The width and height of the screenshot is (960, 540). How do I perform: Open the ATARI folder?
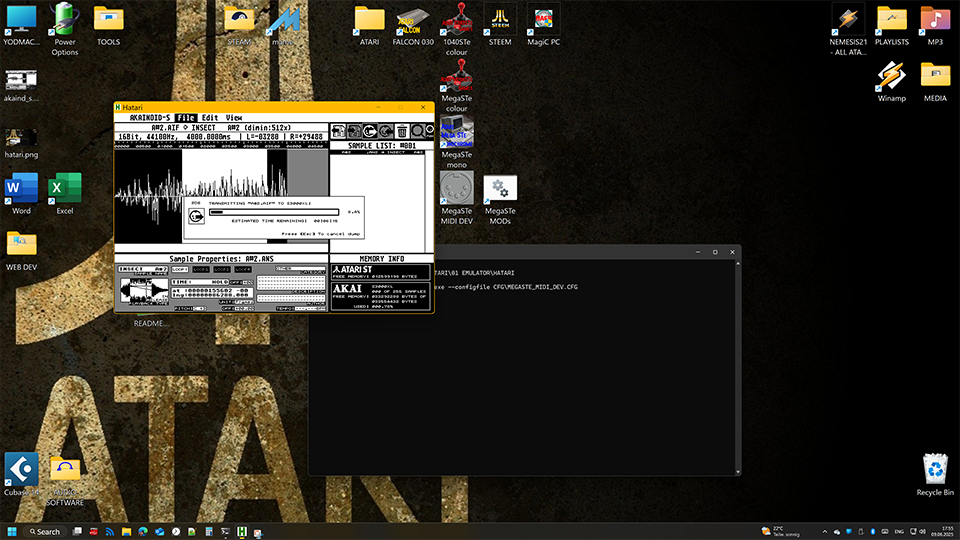click(x=369, y=26)
